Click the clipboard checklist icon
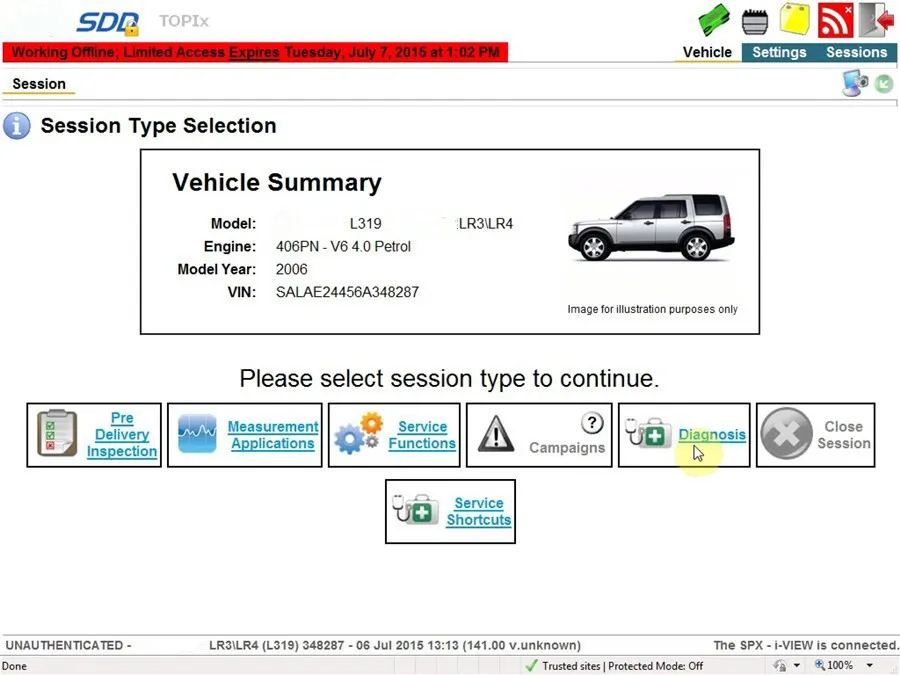900x675 pixels. [x=57, y=433]
